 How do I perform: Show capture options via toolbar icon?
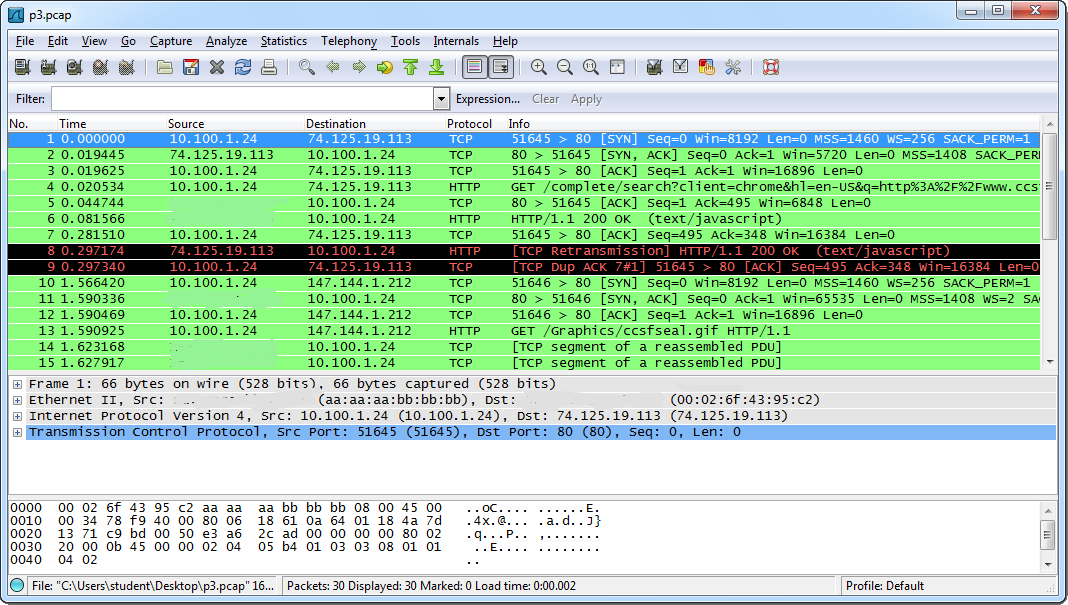coord(48,67)
